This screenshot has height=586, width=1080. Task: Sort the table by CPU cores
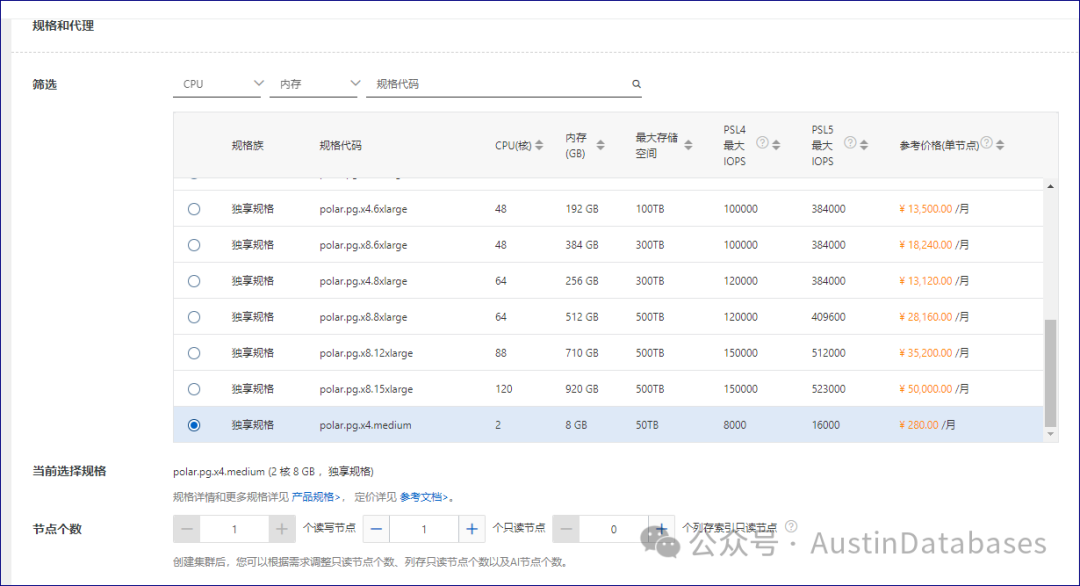tap(539, 145)
